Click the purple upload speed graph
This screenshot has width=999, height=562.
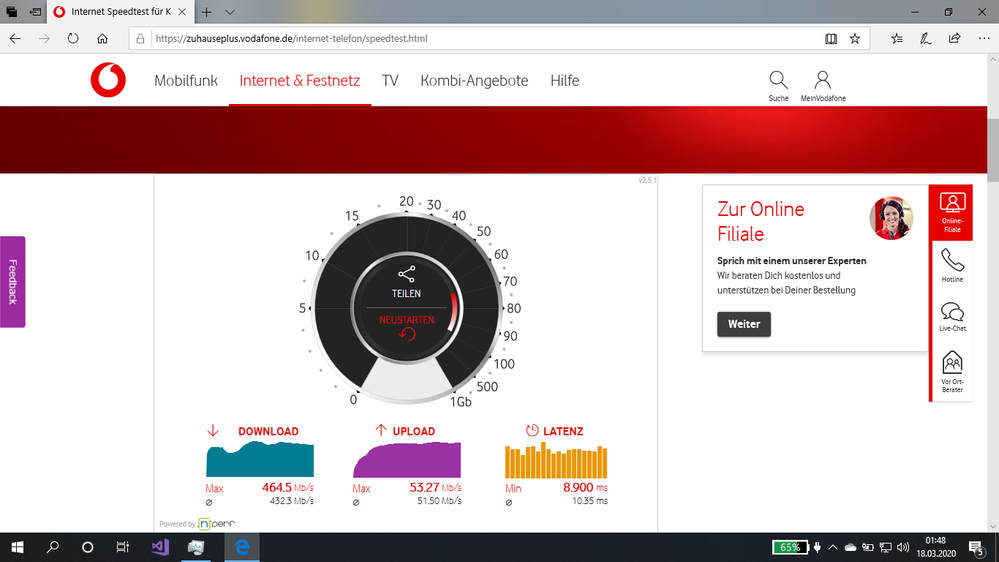[x=407, y=459]
